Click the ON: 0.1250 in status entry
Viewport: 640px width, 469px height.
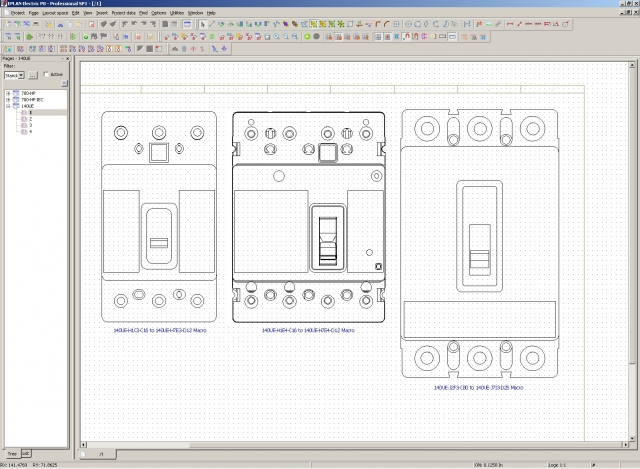click(489, 465)
